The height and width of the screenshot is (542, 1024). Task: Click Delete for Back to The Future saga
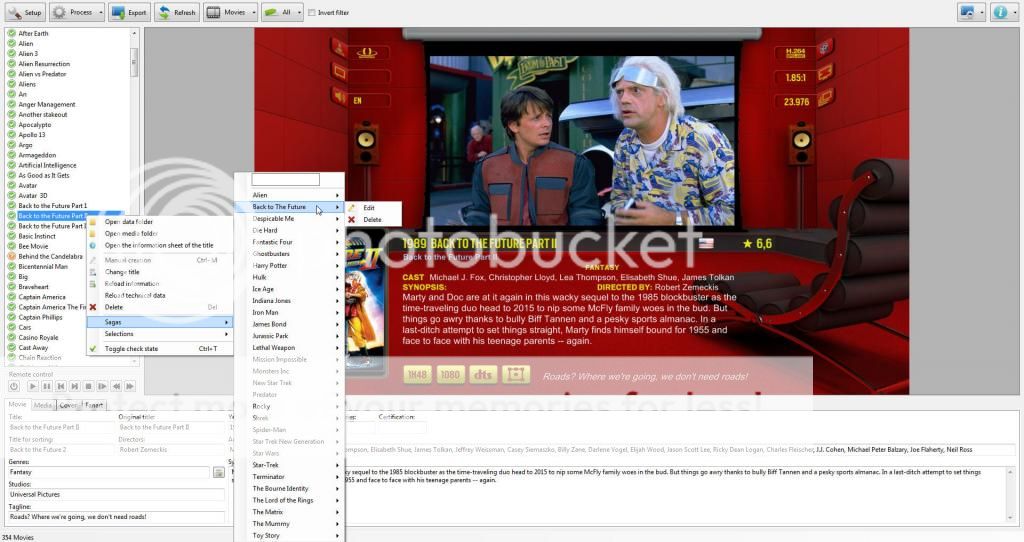click(x=374, y=219)
